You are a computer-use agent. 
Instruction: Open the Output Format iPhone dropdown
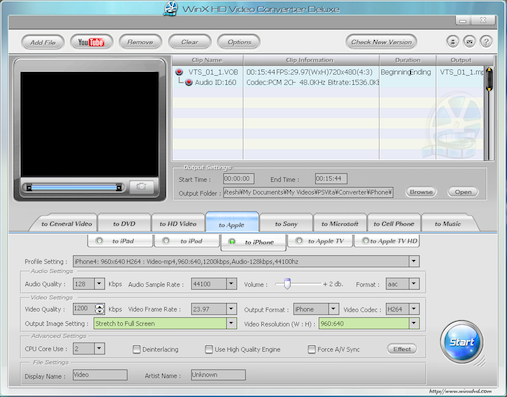(x=333, y=309)
